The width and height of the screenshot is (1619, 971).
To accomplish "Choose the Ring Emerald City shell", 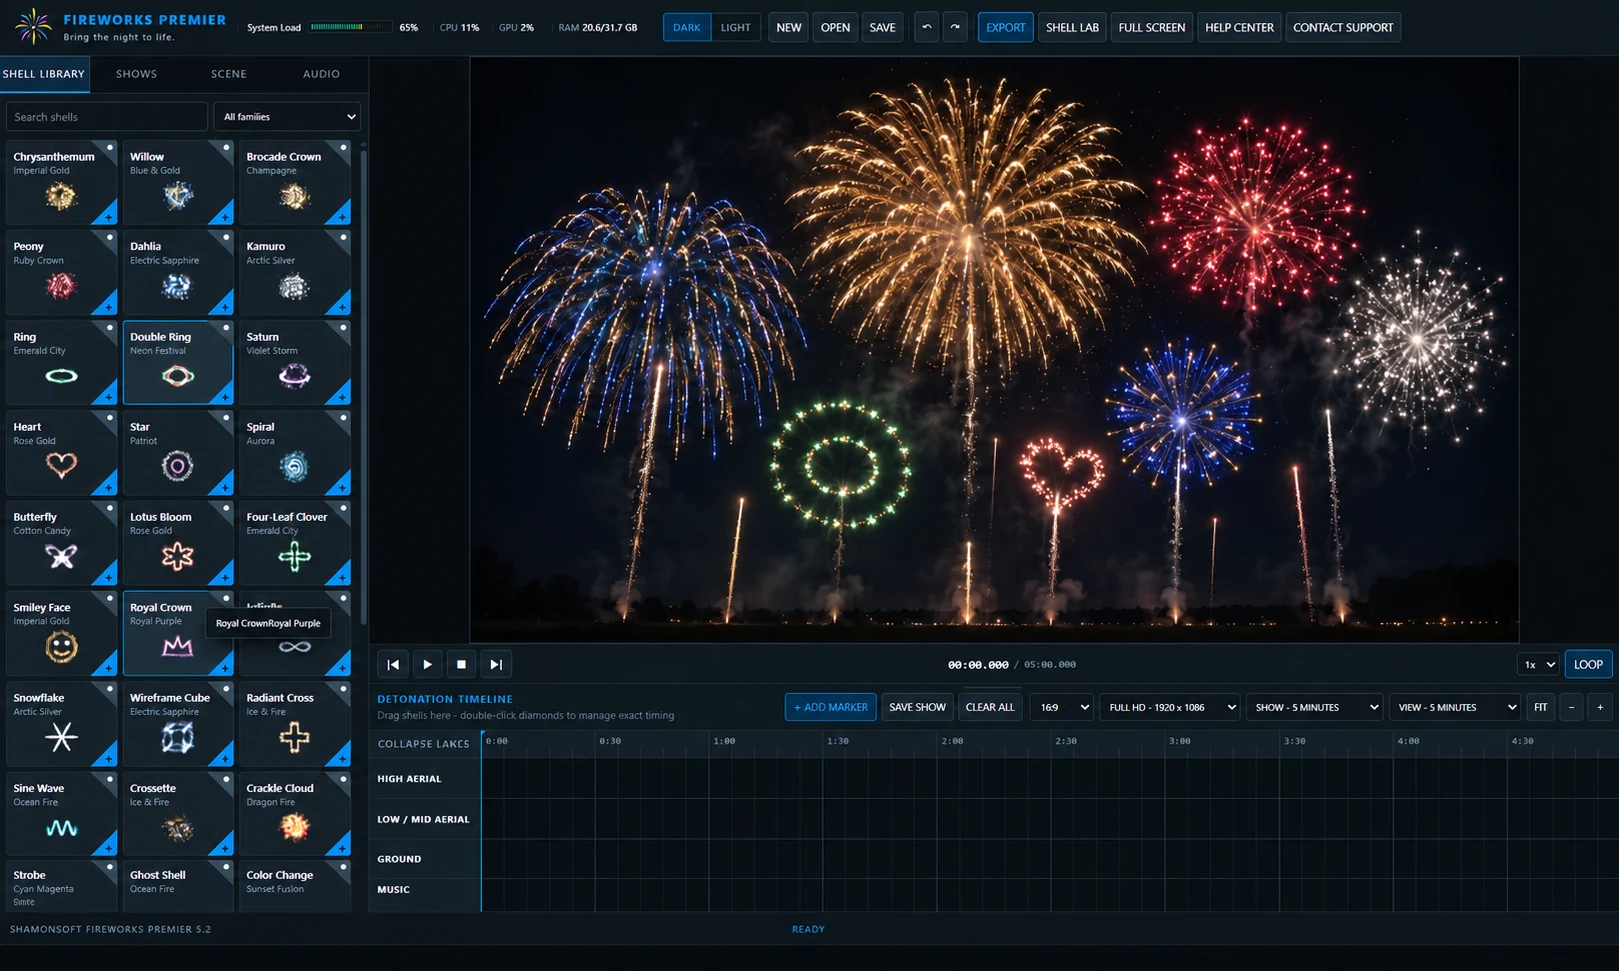I will (61, 363).
